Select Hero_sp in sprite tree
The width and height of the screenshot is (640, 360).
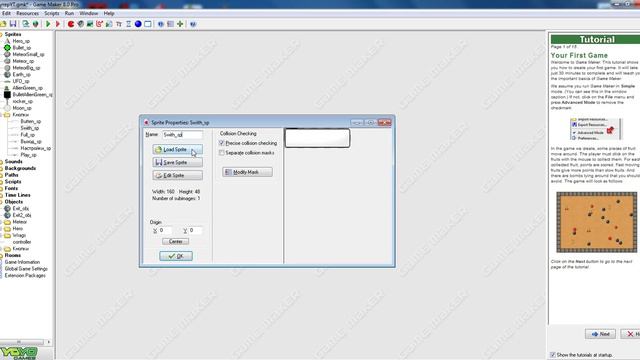[21, 41]
